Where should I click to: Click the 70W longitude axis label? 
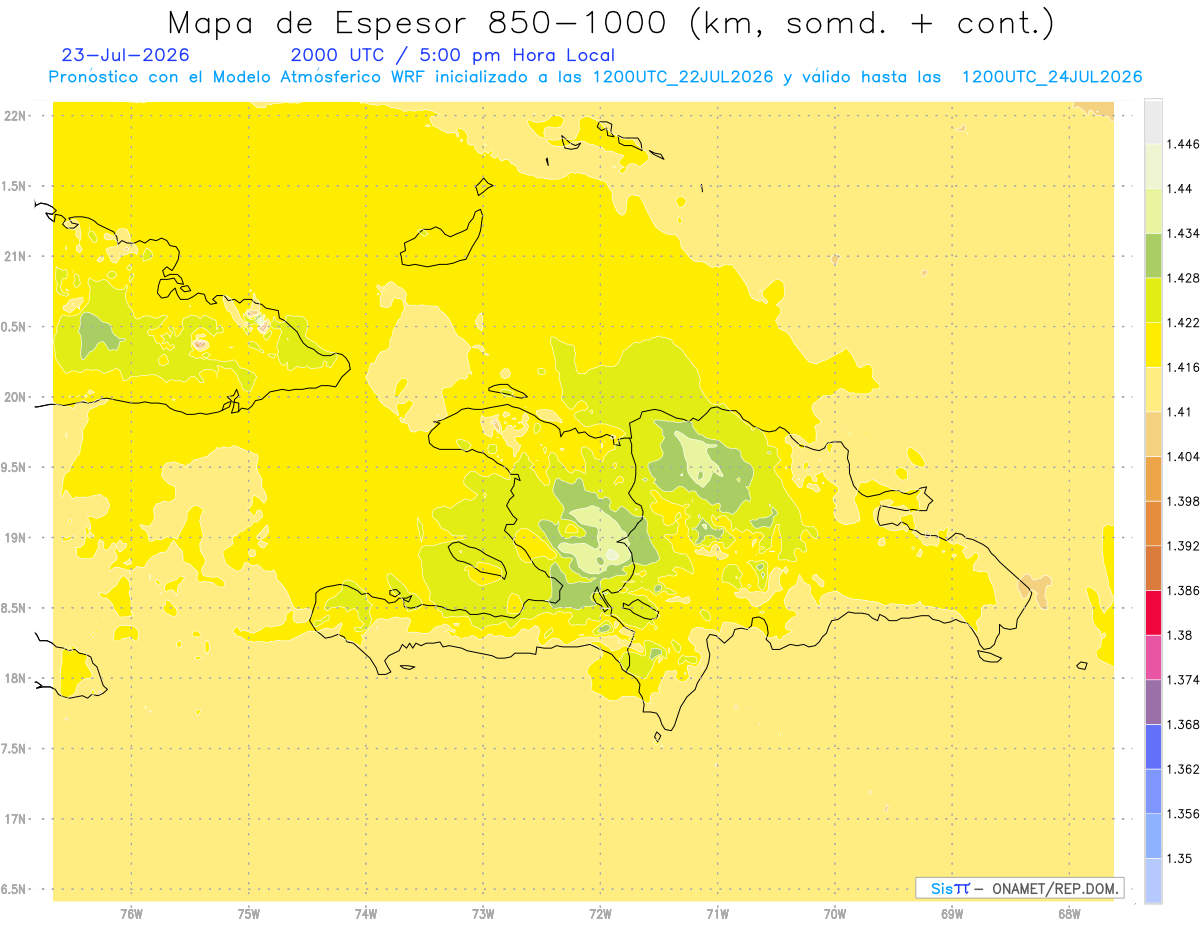[835, 914]
